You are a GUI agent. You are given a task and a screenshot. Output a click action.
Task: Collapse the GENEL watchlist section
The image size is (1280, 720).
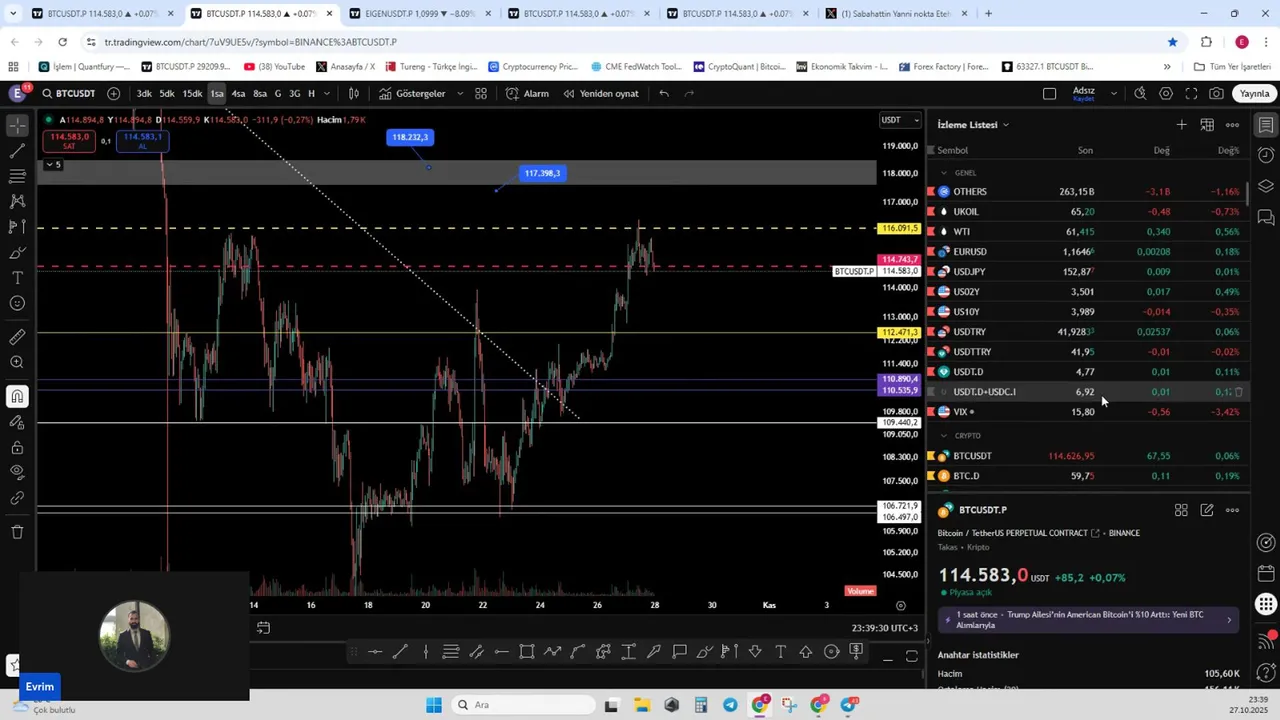pos(943,173)
